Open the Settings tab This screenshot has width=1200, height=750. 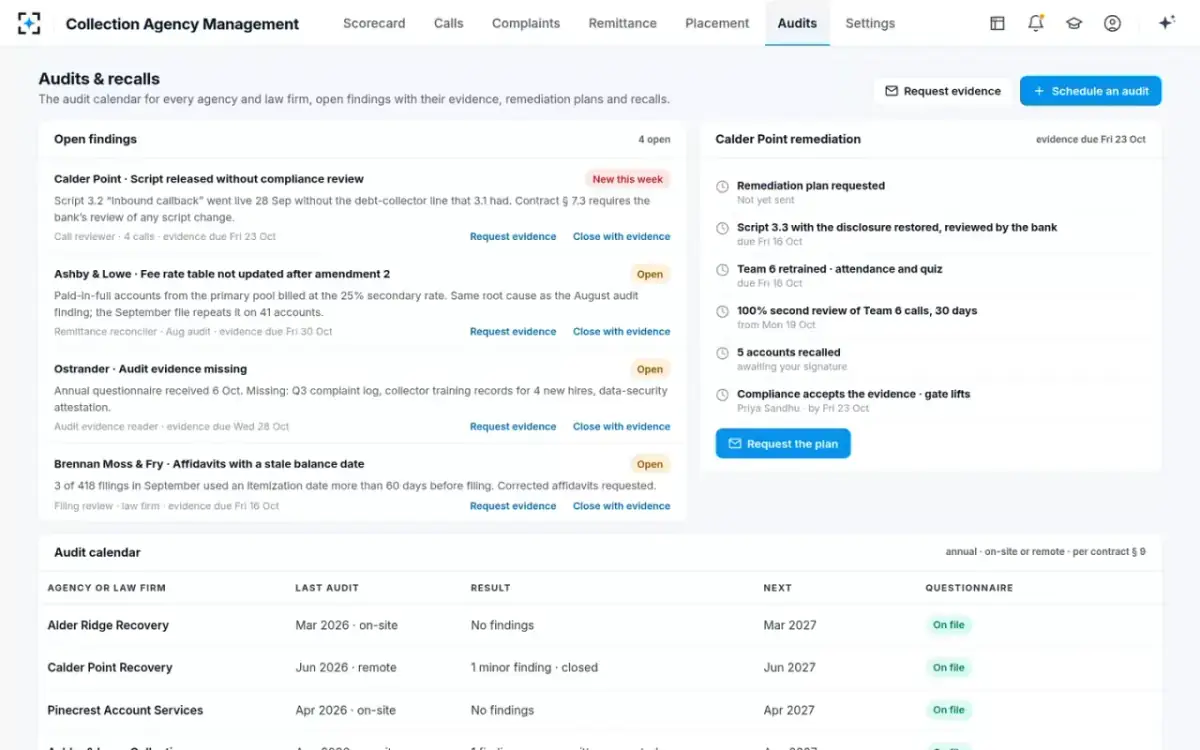(870, 23)
